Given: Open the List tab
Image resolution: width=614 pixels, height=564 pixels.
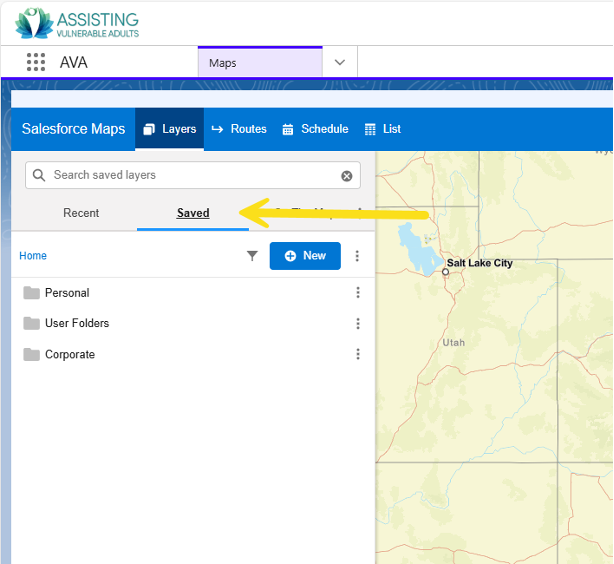Looking at the screenshot, I should click(383, 129).
